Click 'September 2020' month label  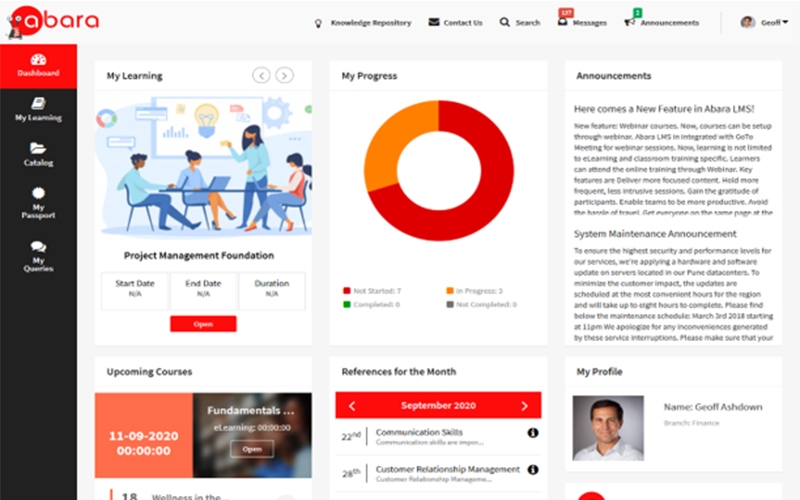438,406
